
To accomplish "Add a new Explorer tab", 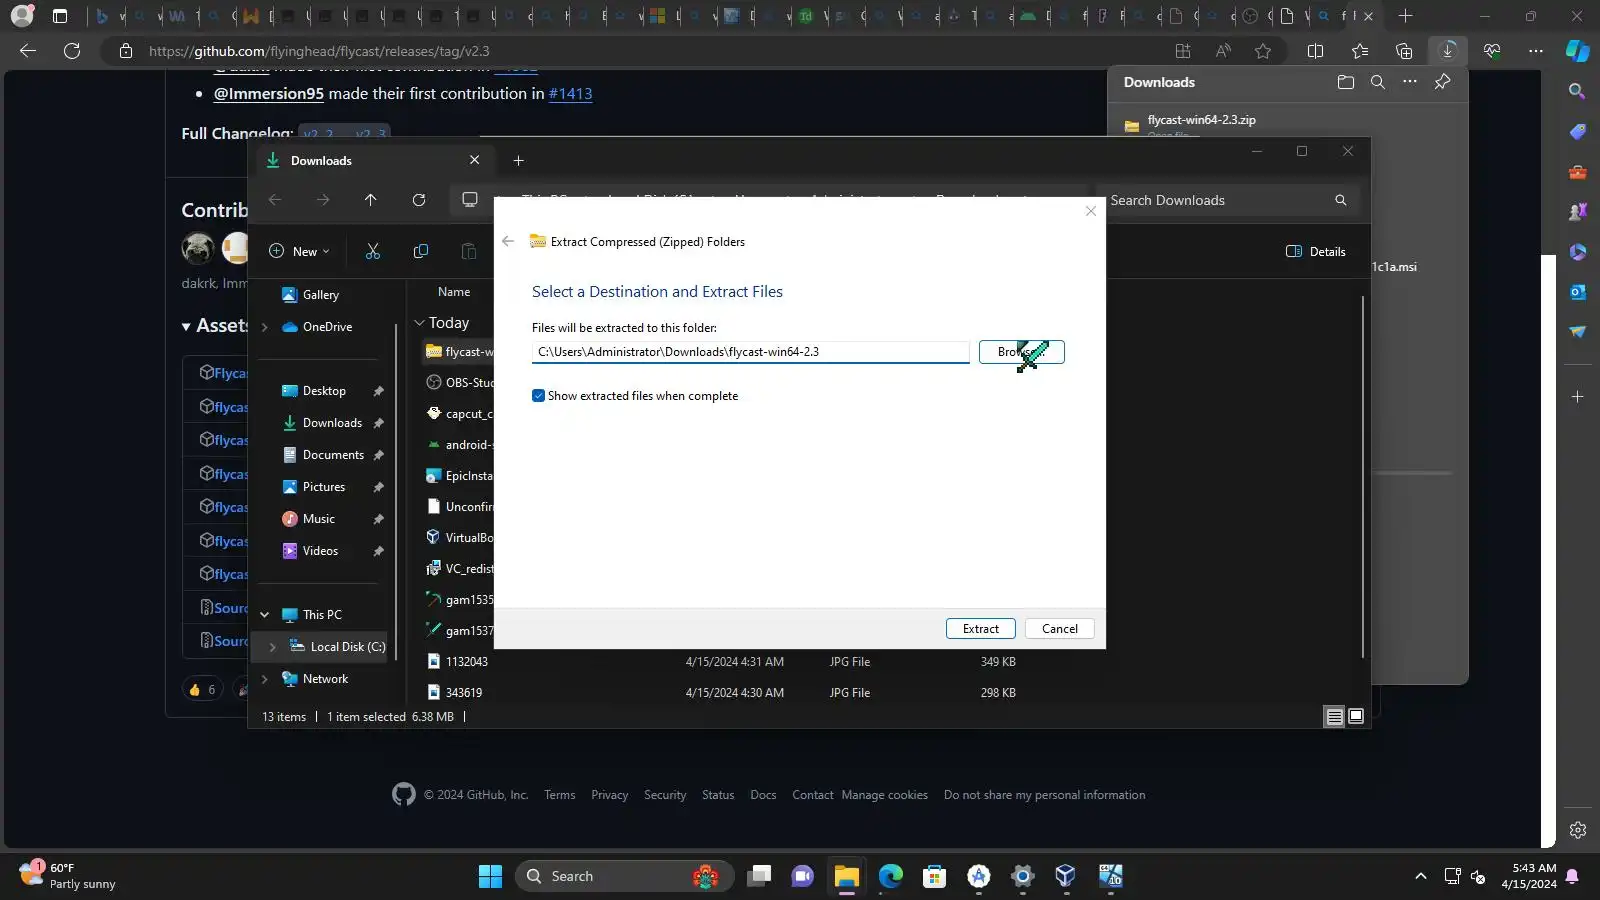I will click(x=518, y=160).
